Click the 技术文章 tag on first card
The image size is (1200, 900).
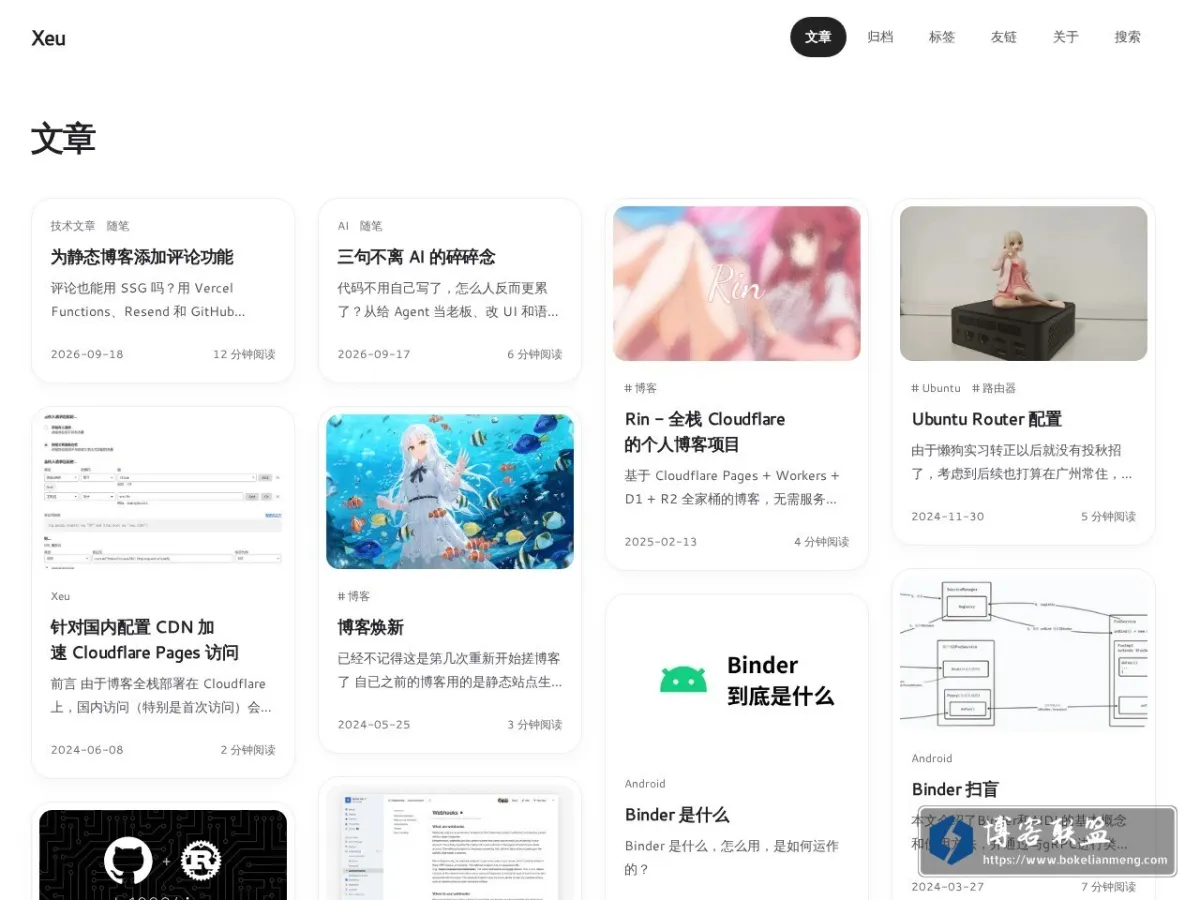[73, 226]
